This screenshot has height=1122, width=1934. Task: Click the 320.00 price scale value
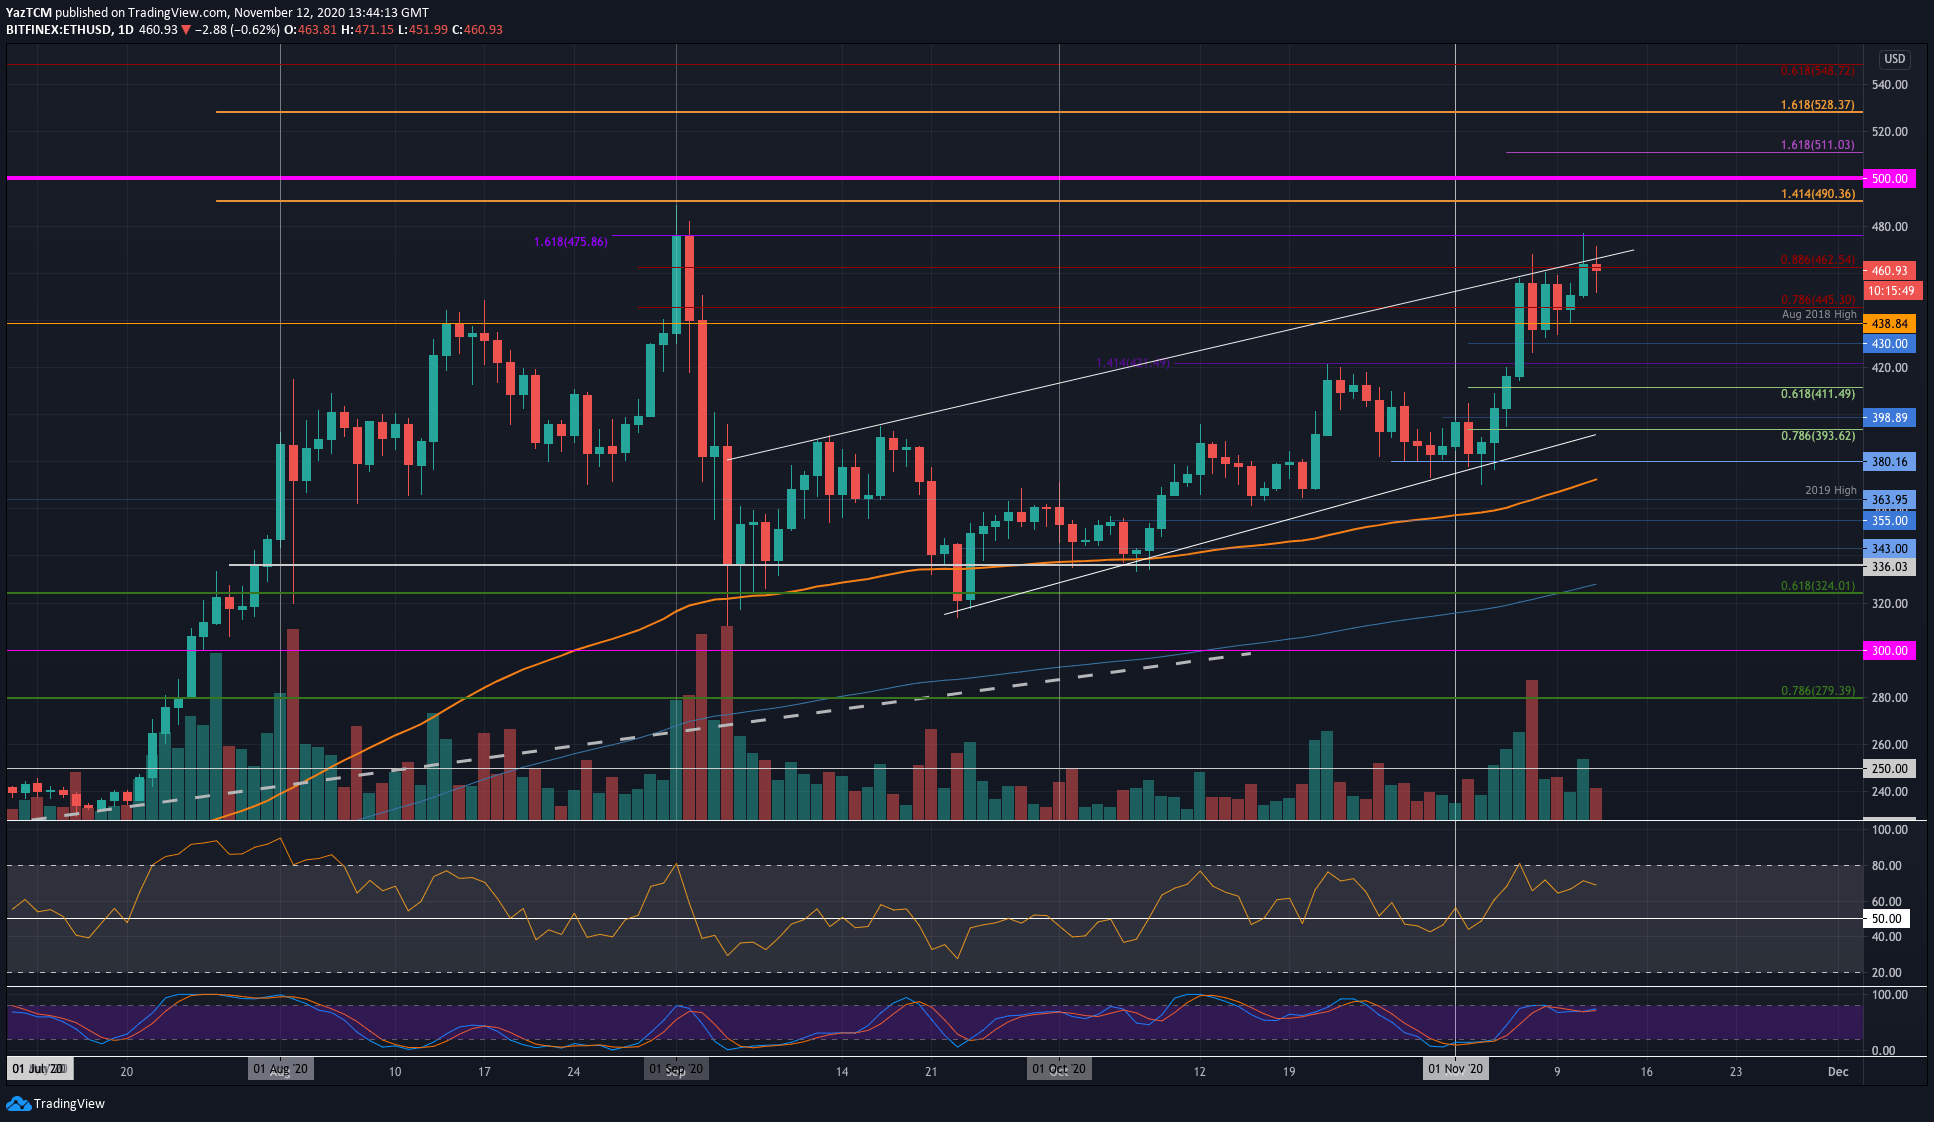point(1889,604)
